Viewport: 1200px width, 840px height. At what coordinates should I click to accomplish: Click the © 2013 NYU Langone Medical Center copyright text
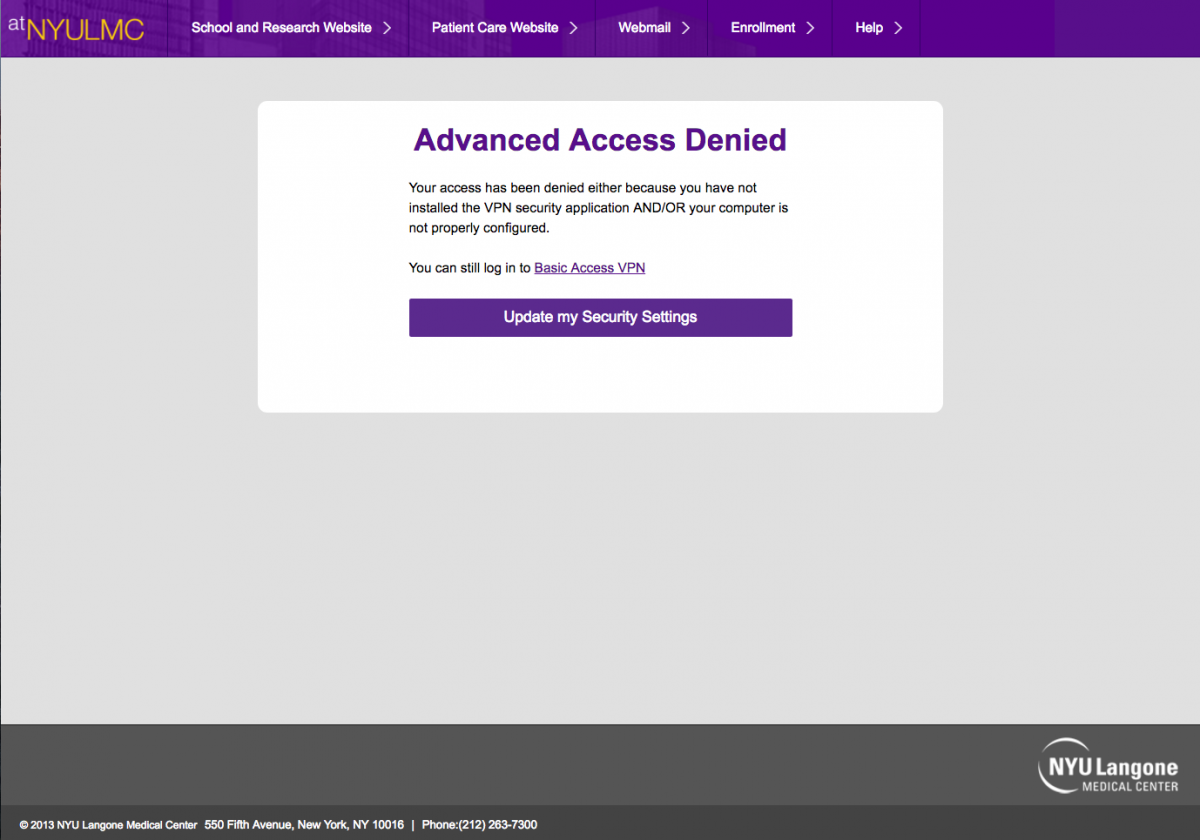108,825
